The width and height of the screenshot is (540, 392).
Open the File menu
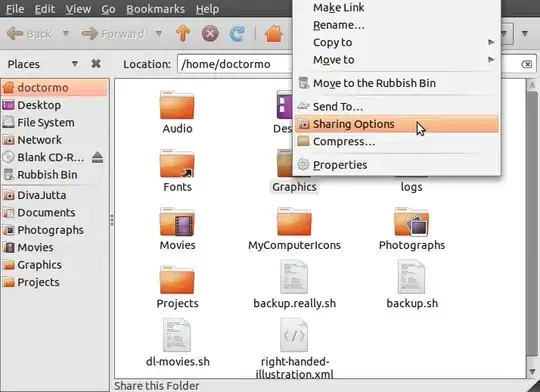coord(15,9)
